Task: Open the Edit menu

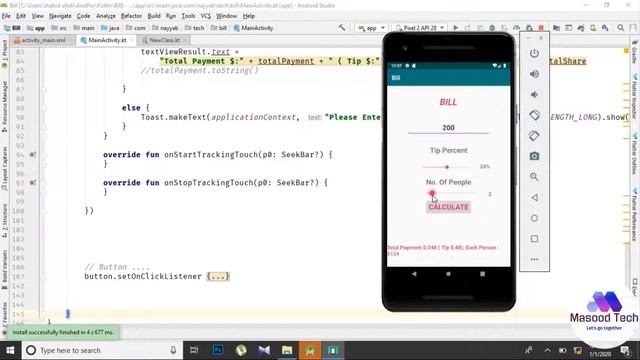Action: (x=21, y=16)
